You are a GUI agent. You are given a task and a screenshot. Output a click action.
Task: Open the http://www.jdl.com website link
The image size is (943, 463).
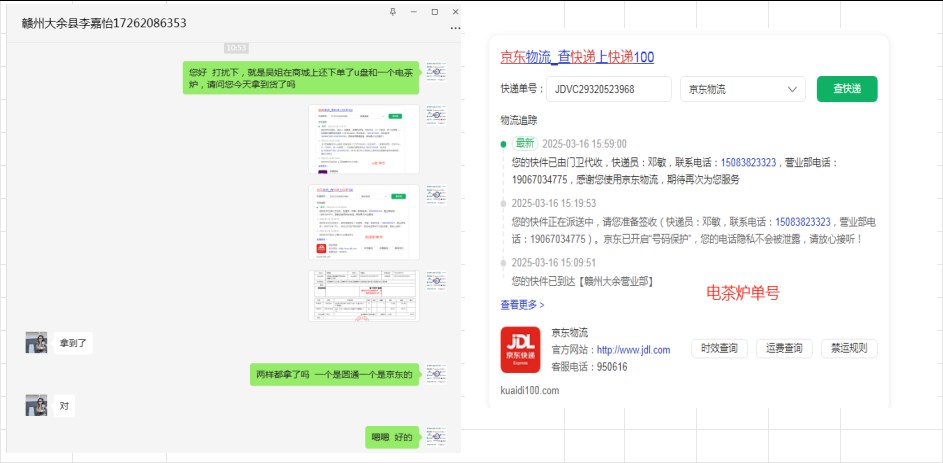[x=633, y=350]
